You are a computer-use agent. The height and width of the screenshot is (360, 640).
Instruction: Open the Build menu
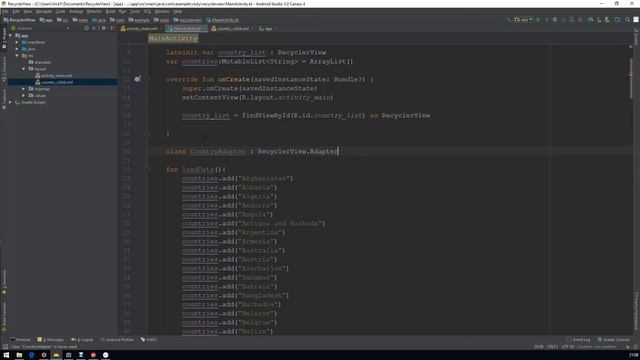pyautogui.click(x=110, y=11)
